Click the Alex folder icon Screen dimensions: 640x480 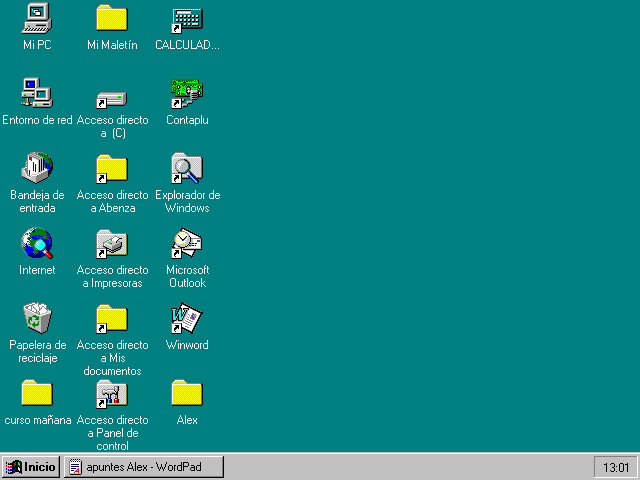[187, 393]
